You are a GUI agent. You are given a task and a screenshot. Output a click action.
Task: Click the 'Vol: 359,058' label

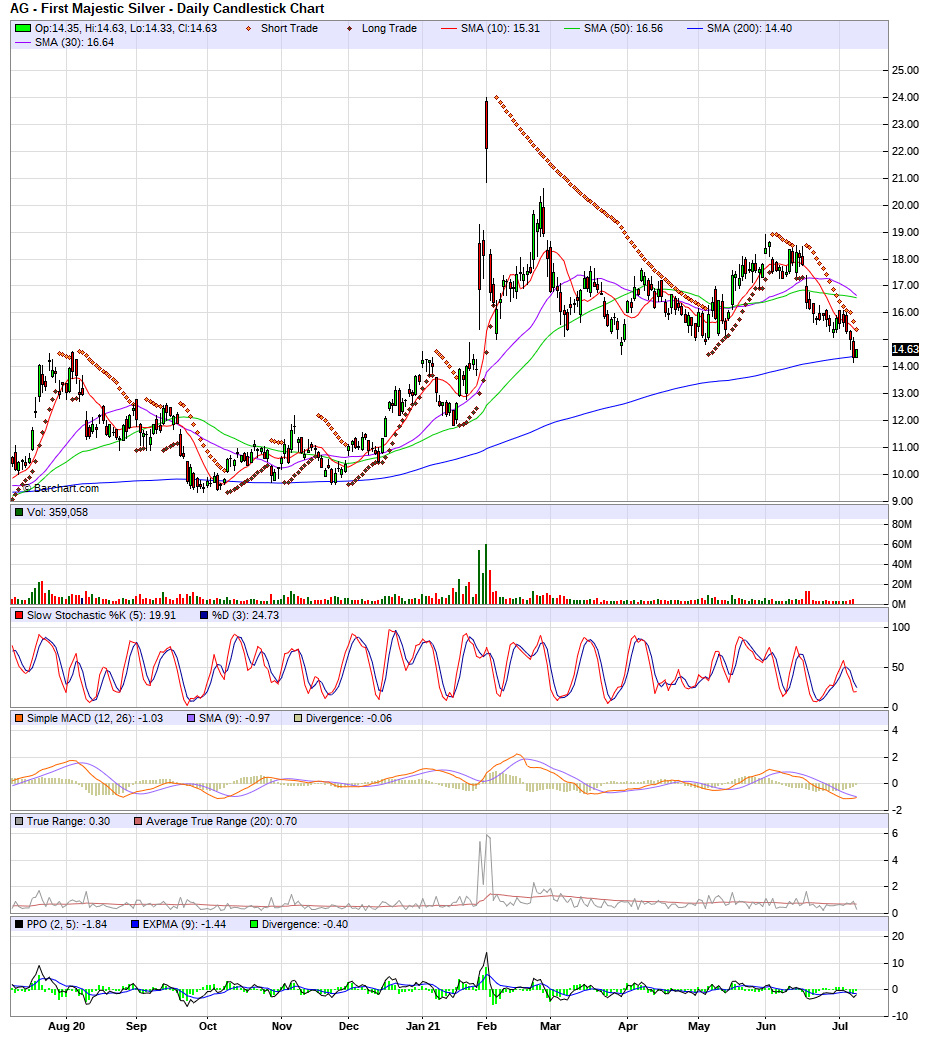(x=57, y=512)
